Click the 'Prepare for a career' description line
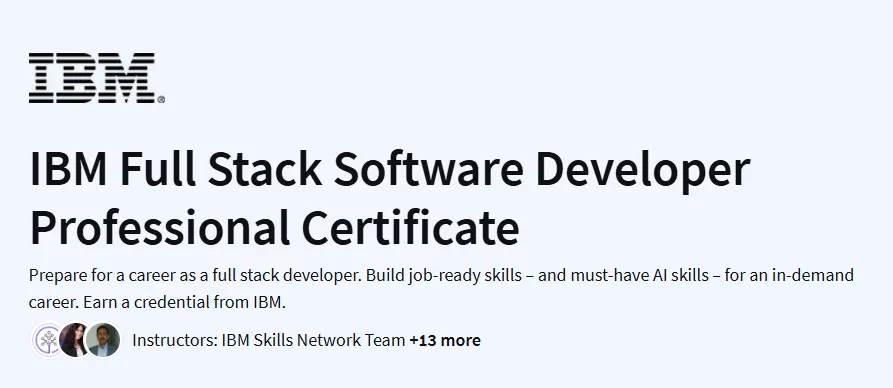 441,276
